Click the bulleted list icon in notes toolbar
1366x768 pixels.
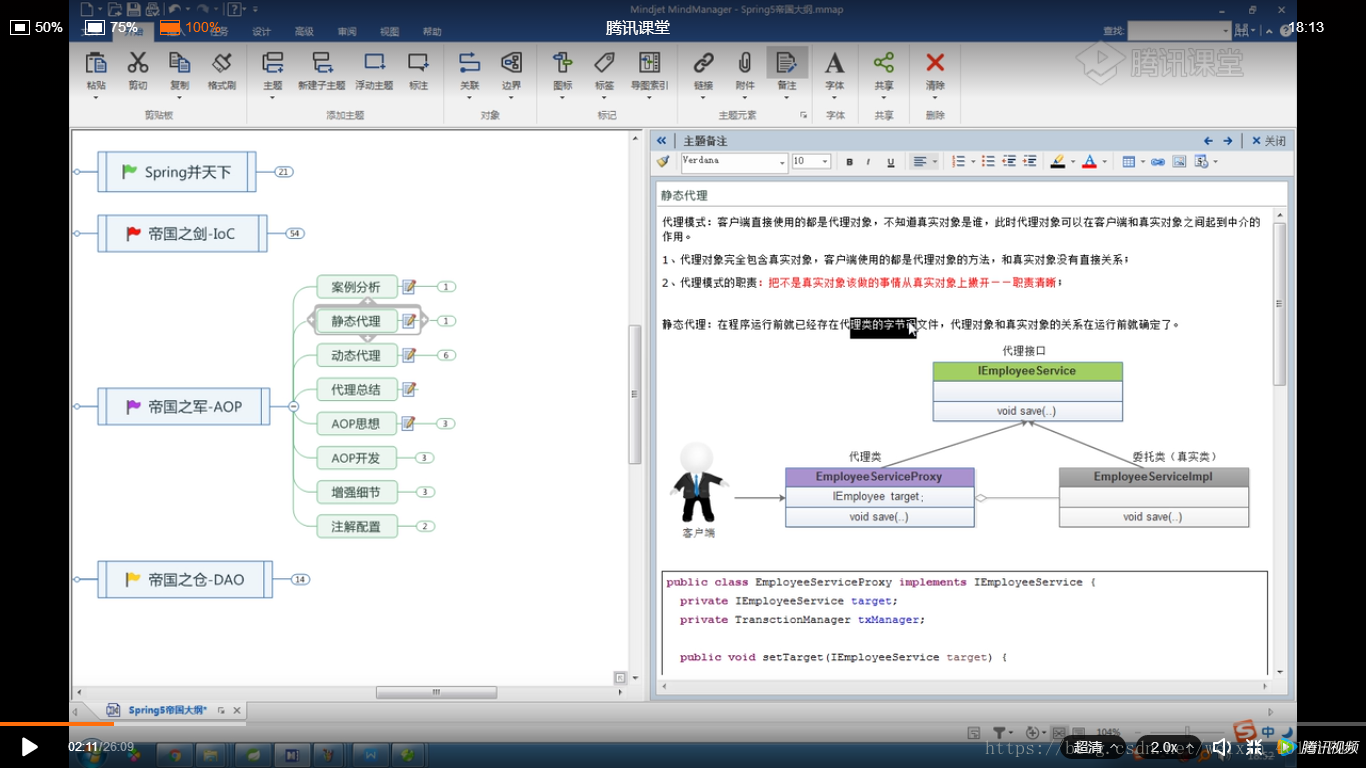point(988,161)
